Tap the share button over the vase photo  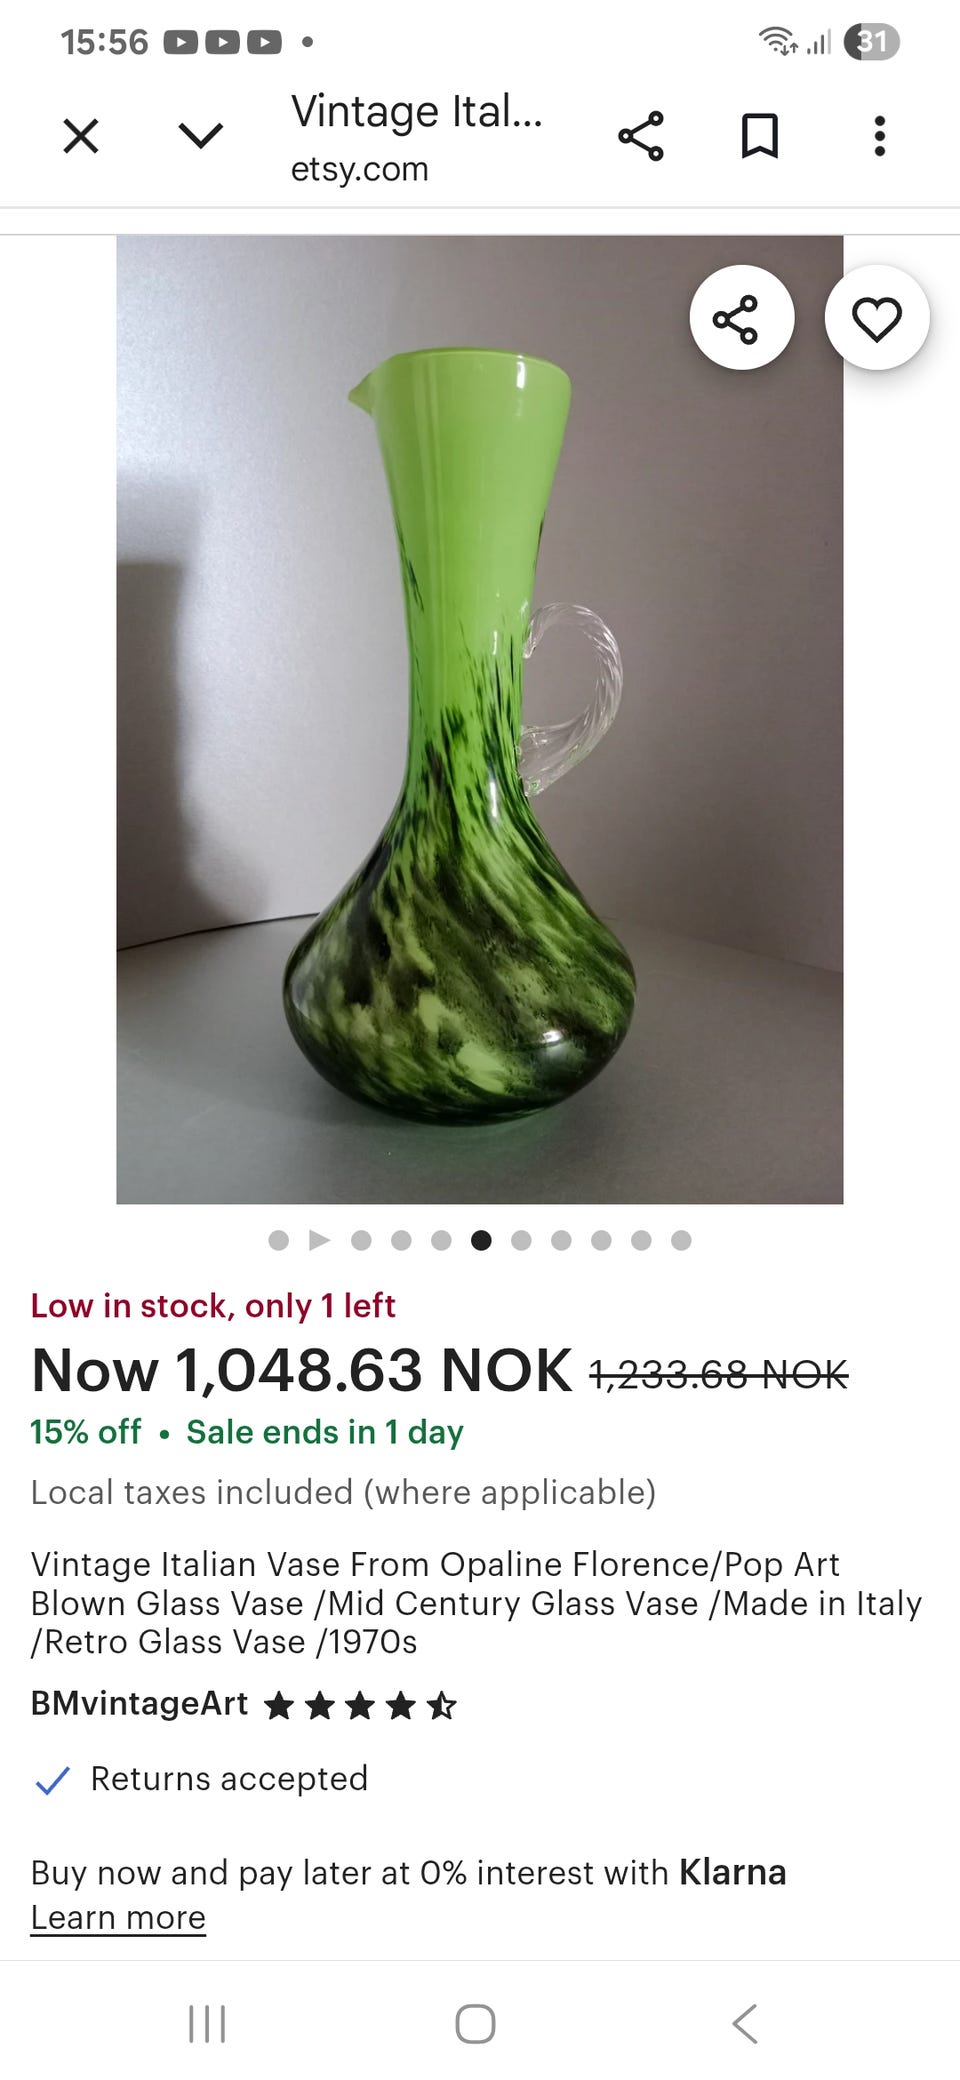pyautogui.click(x=742, y=318)
